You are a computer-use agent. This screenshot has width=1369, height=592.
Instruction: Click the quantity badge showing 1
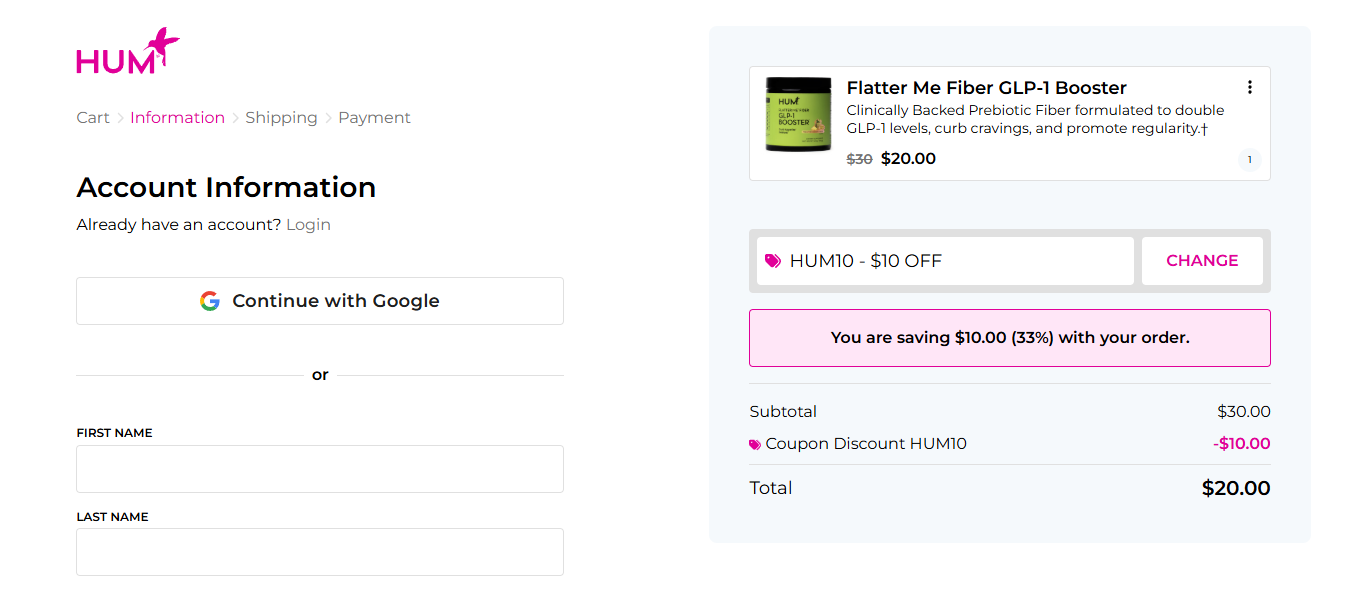[x=1248, y=158]
